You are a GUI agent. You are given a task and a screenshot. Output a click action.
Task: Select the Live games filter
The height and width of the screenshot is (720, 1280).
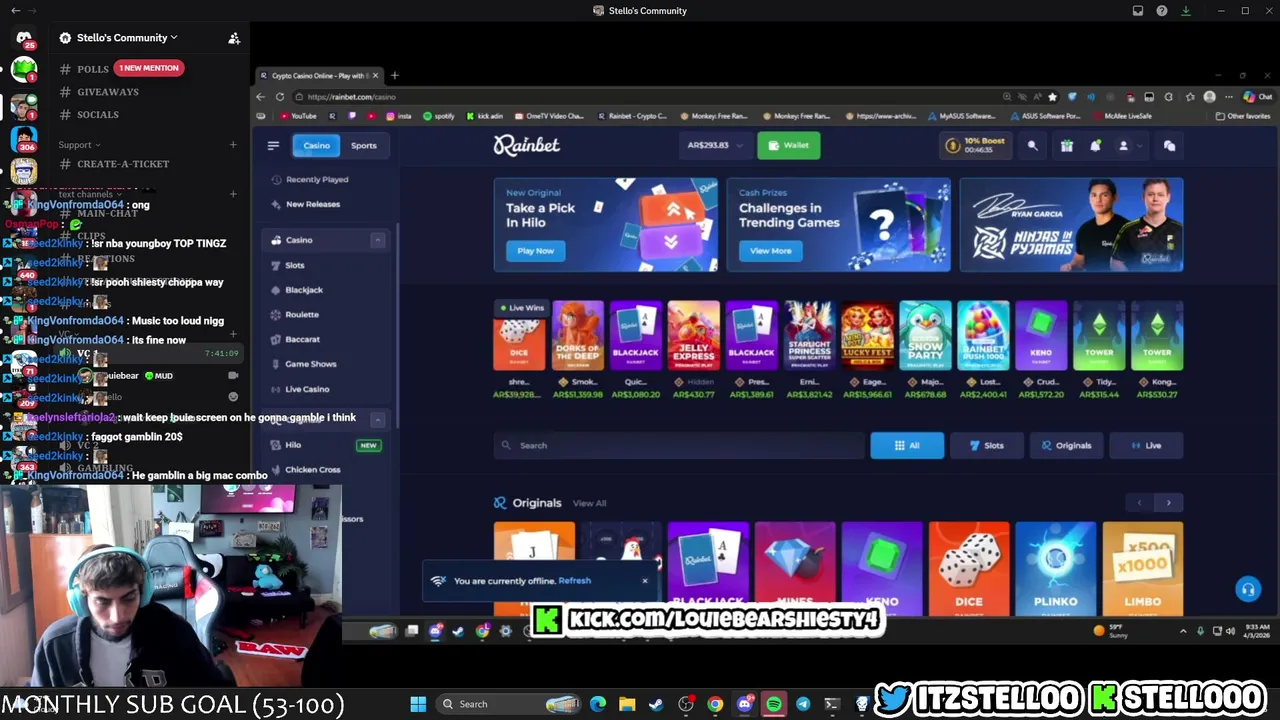[1146, 446]
